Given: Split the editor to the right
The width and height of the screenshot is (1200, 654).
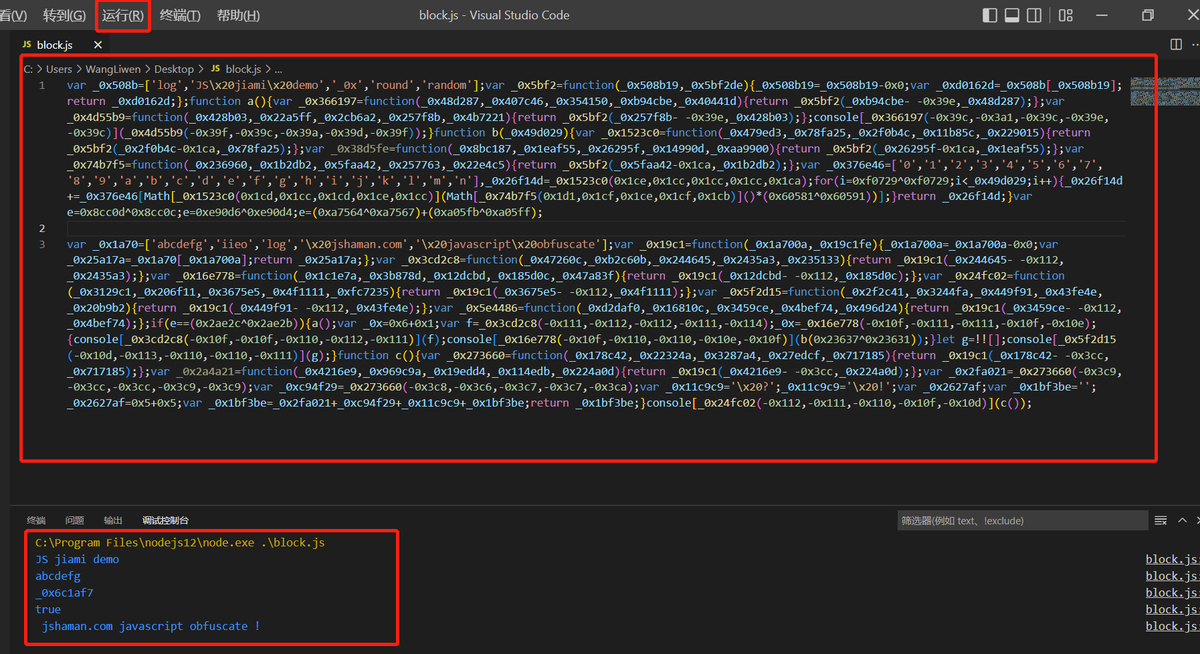Looking at the screenshot, I should (1177, 45).
